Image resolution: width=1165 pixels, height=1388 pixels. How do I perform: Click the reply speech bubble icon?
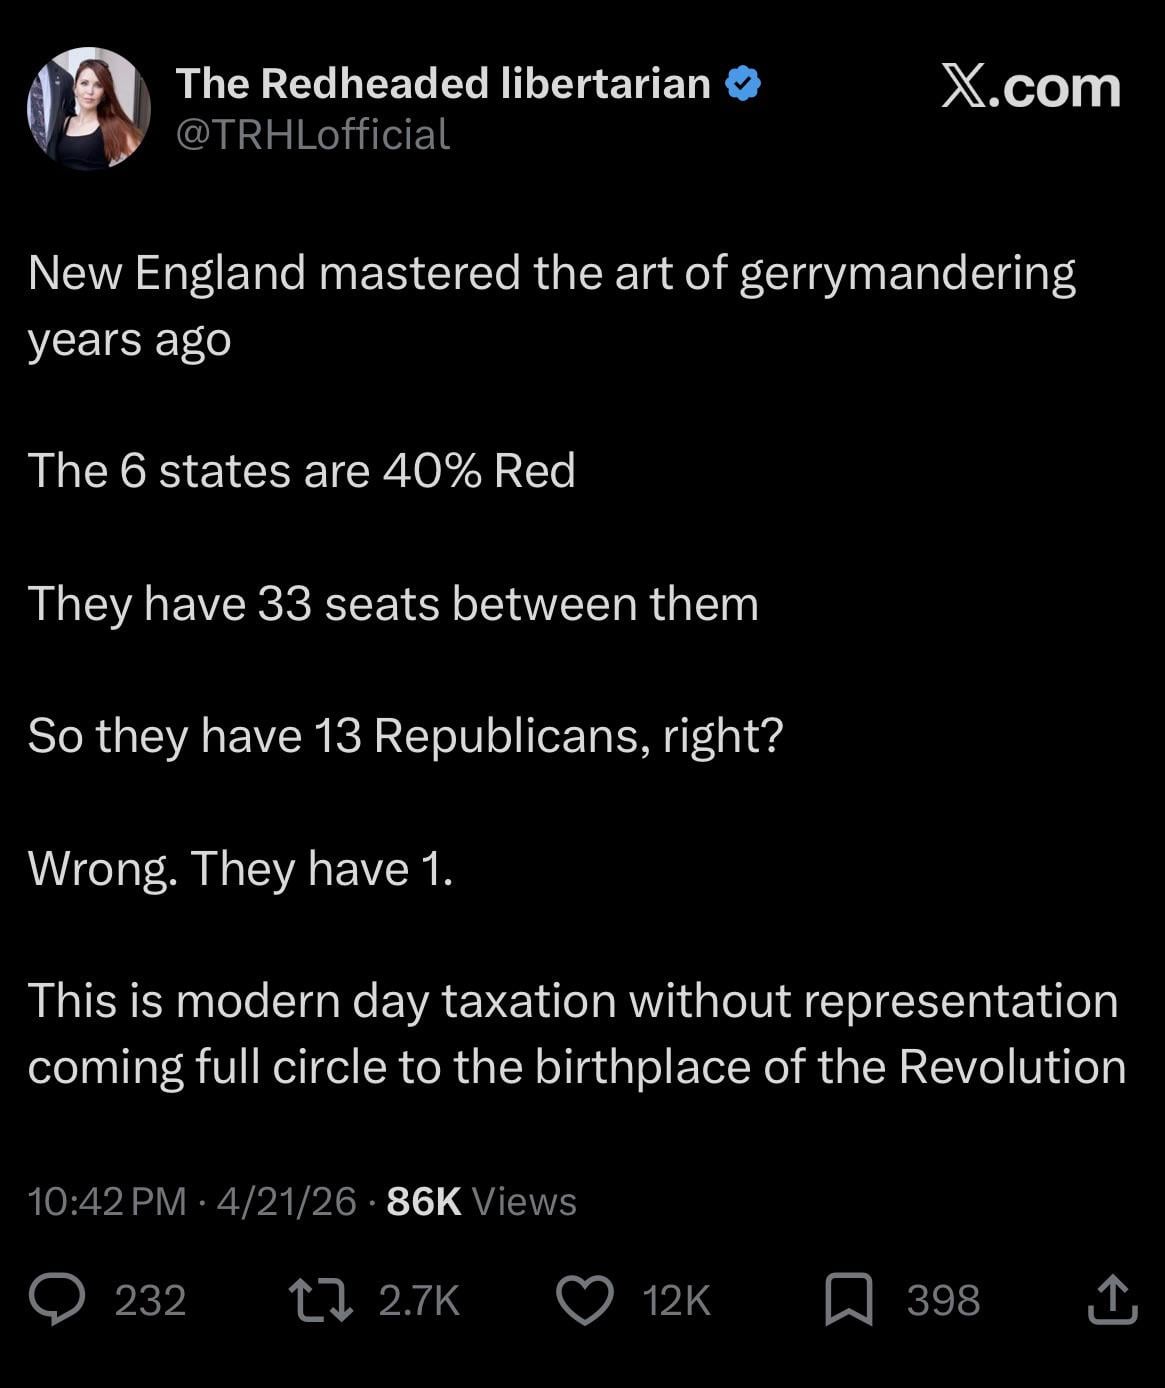pos(57,1300)
